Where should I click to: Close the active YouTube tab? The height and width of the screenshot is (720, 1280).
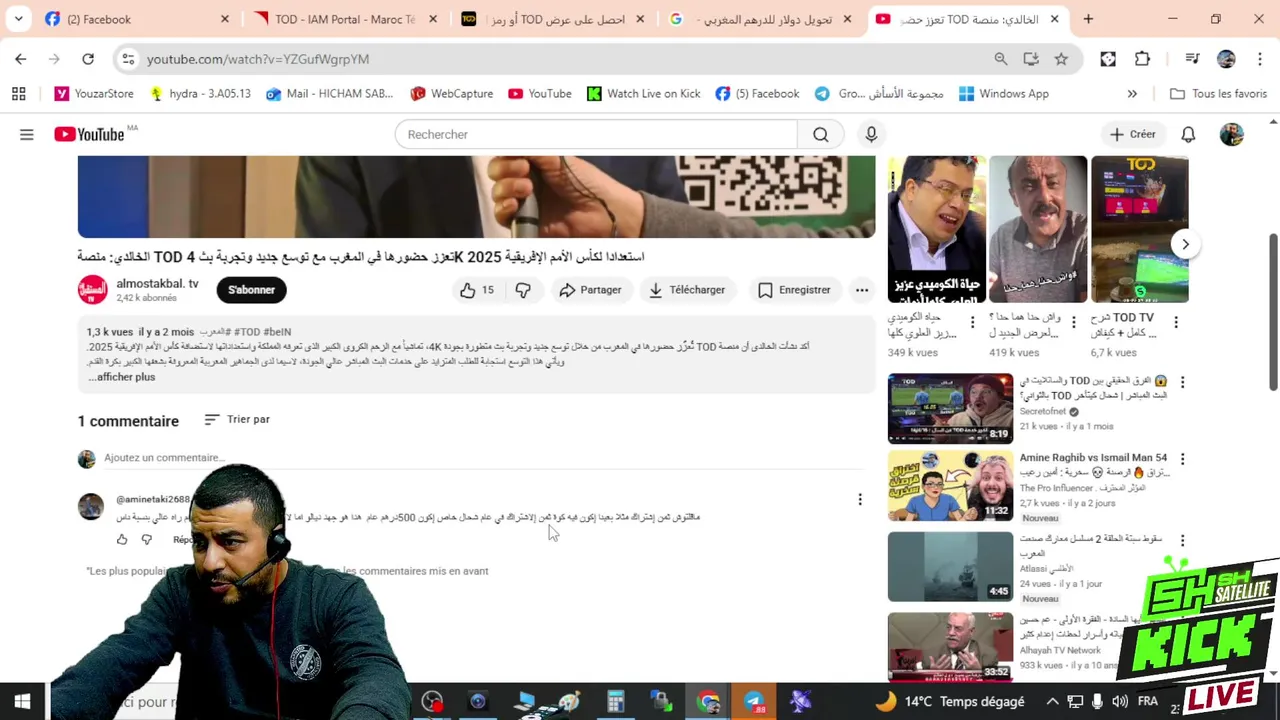click(1054, 19)
